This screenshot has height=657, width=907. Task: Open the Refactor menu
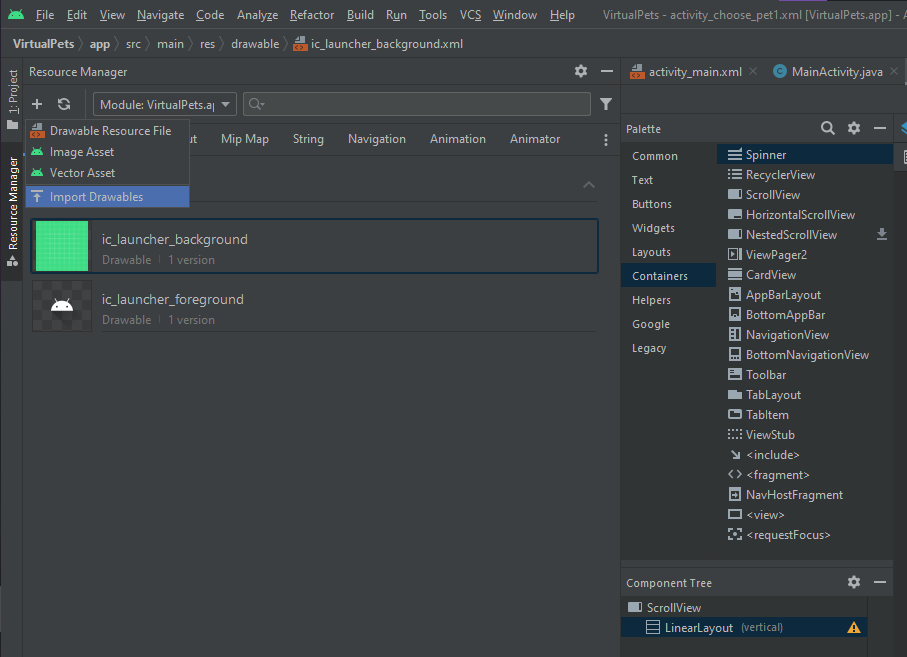[312, 15]
